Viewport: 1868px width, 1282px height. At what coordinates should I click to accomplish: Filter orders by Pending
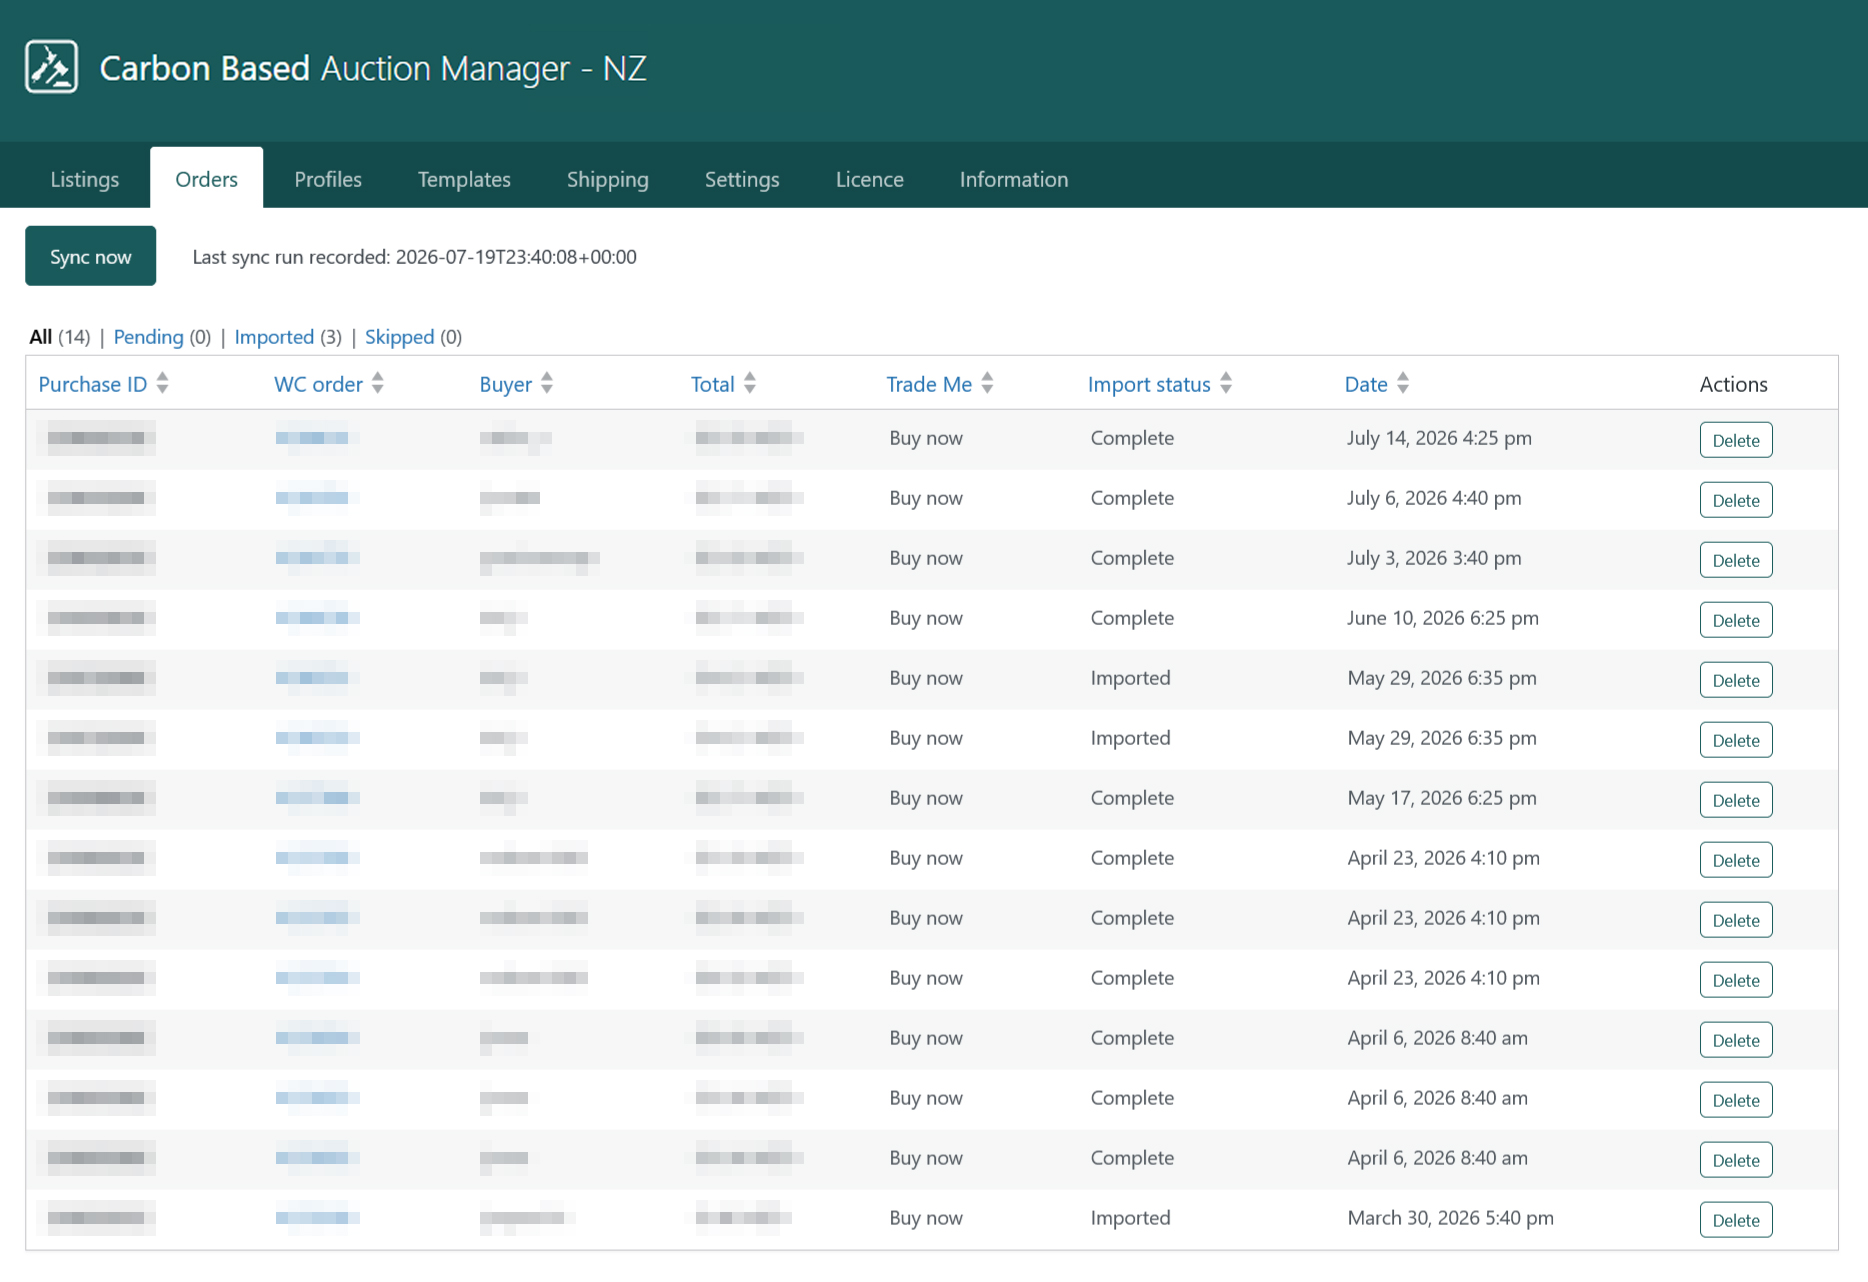(148, 337)
